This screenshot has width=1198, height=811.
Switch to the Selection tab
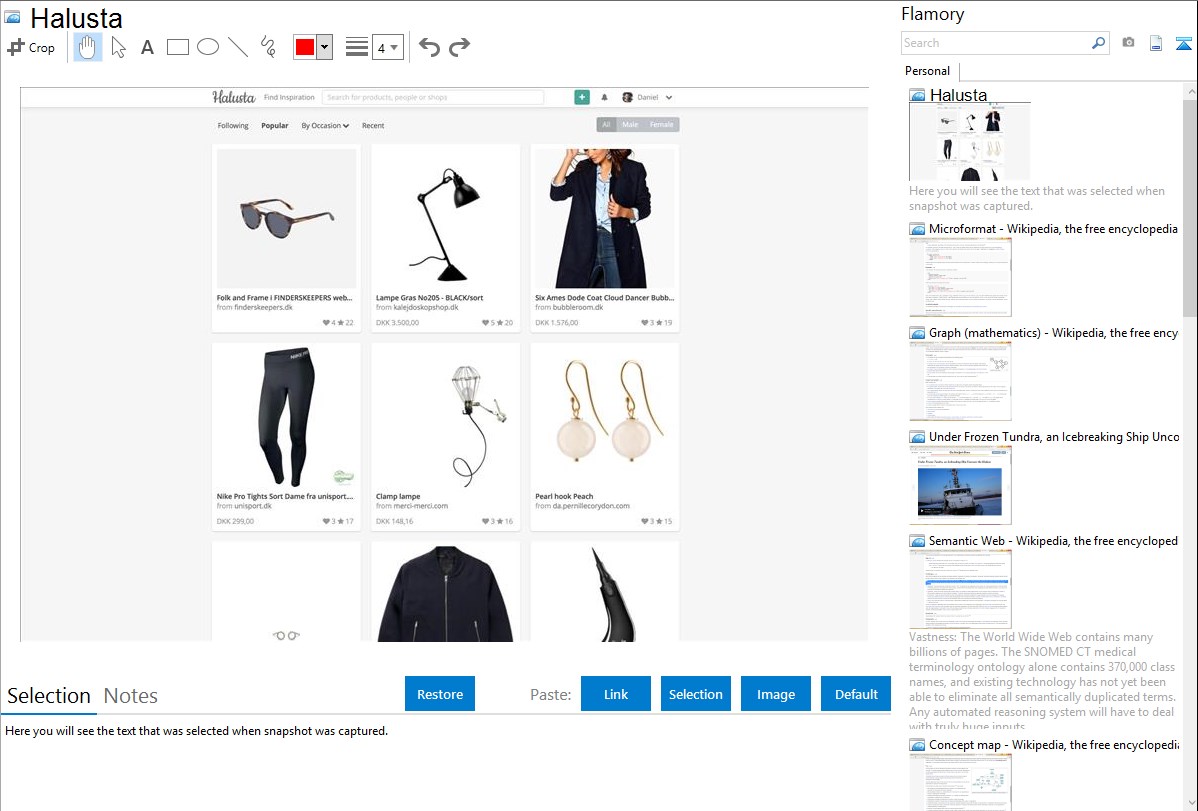(49, 696)
